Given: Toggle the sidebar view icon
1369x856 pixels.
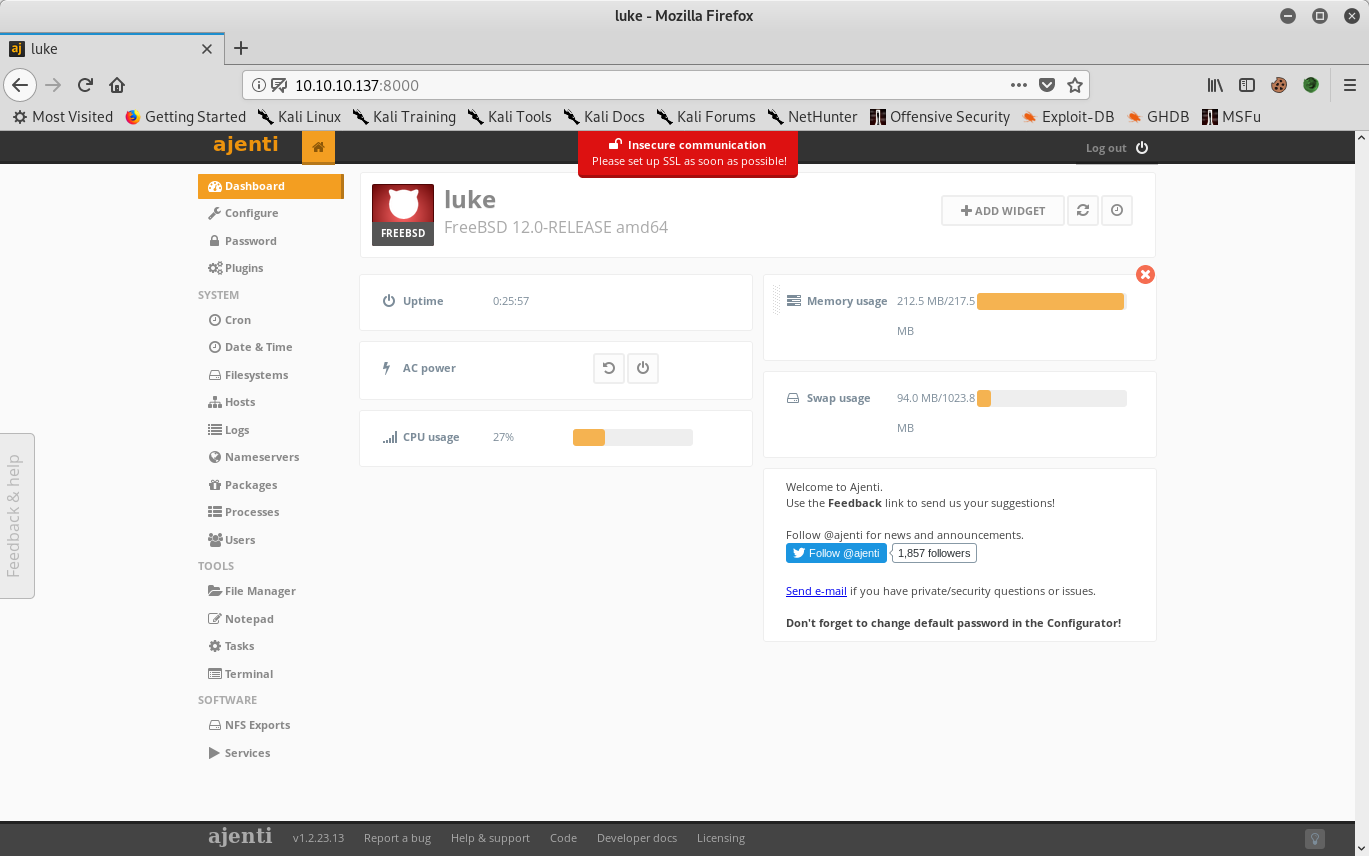Looking at the screenshot, I should pyautogui.click(x=1247, y=85).
